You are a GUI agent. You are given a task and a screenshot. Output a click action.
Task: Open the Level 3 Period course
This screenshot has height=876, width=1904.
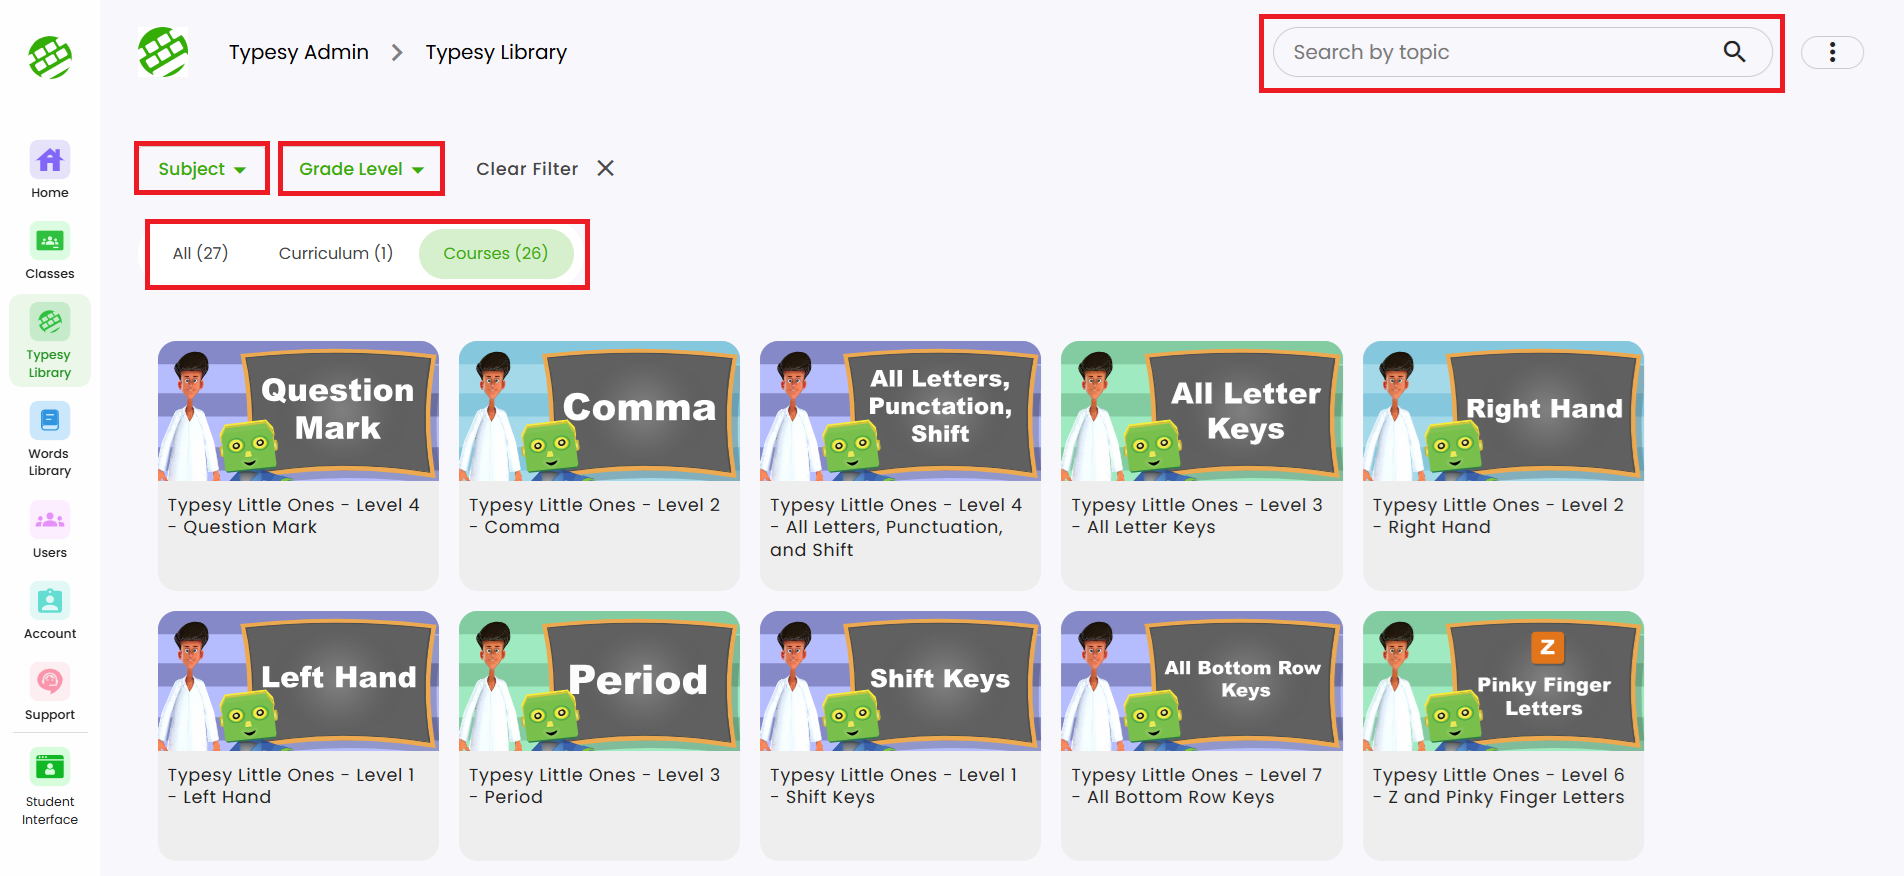(599, 681)
